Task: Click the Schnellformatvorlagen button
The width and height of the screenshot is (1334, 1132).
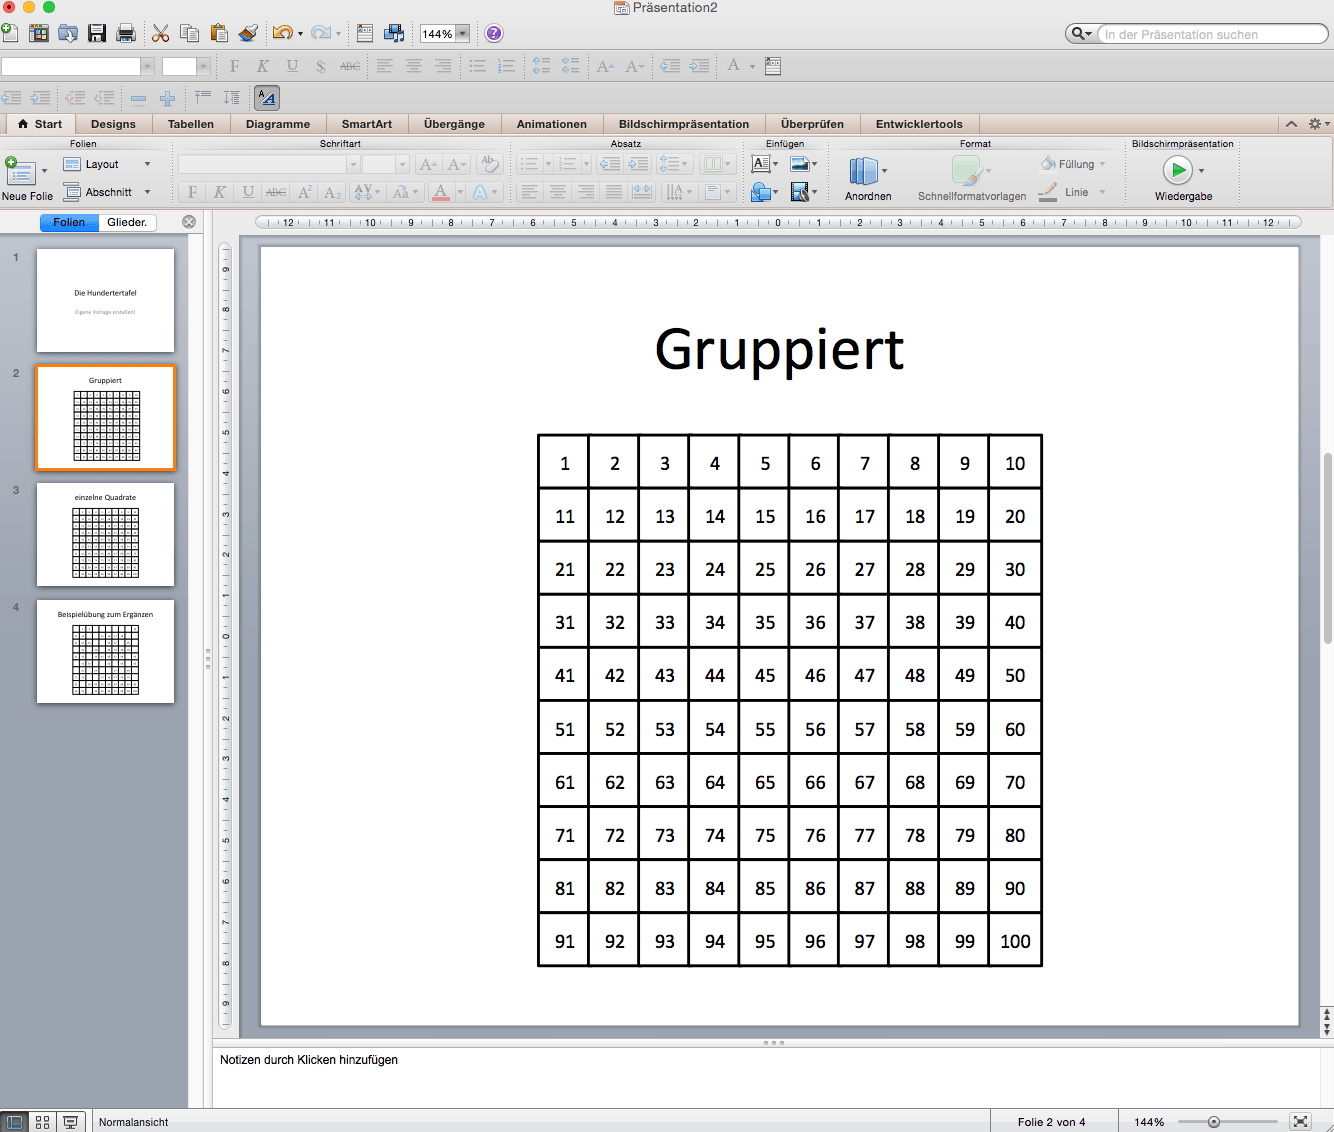Action: tap(971, 179)
